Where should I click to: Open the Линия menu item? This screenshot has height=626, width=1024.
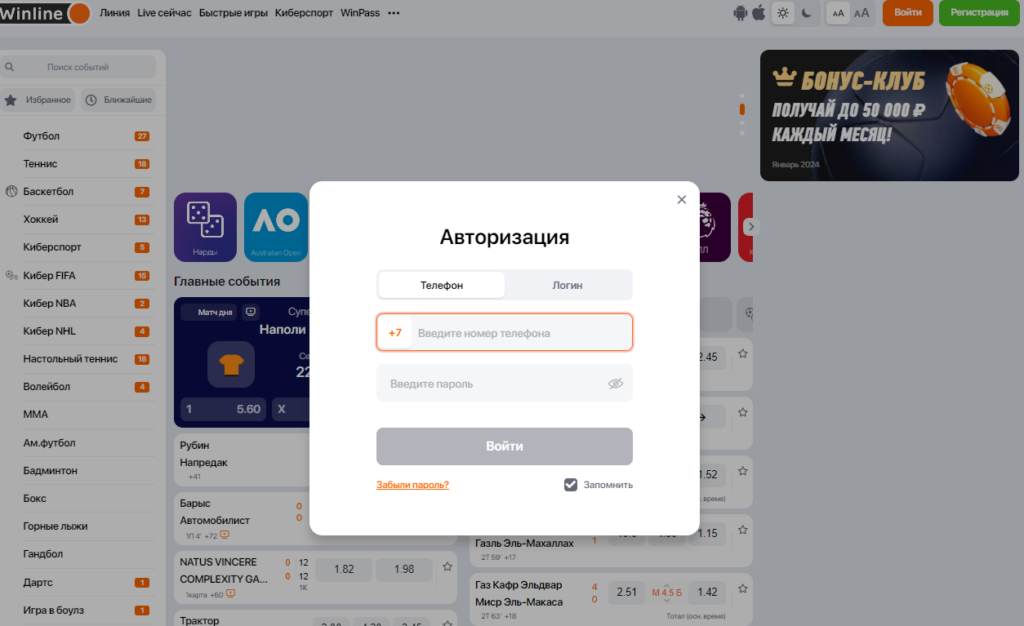(x=114, y=13)
